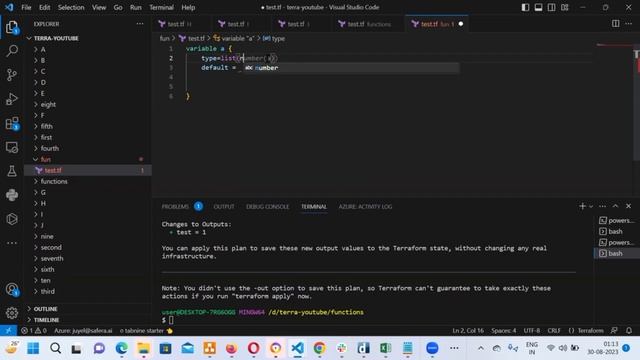Select first powershell terminal in list
640x360 pixels.
[616, 220]
